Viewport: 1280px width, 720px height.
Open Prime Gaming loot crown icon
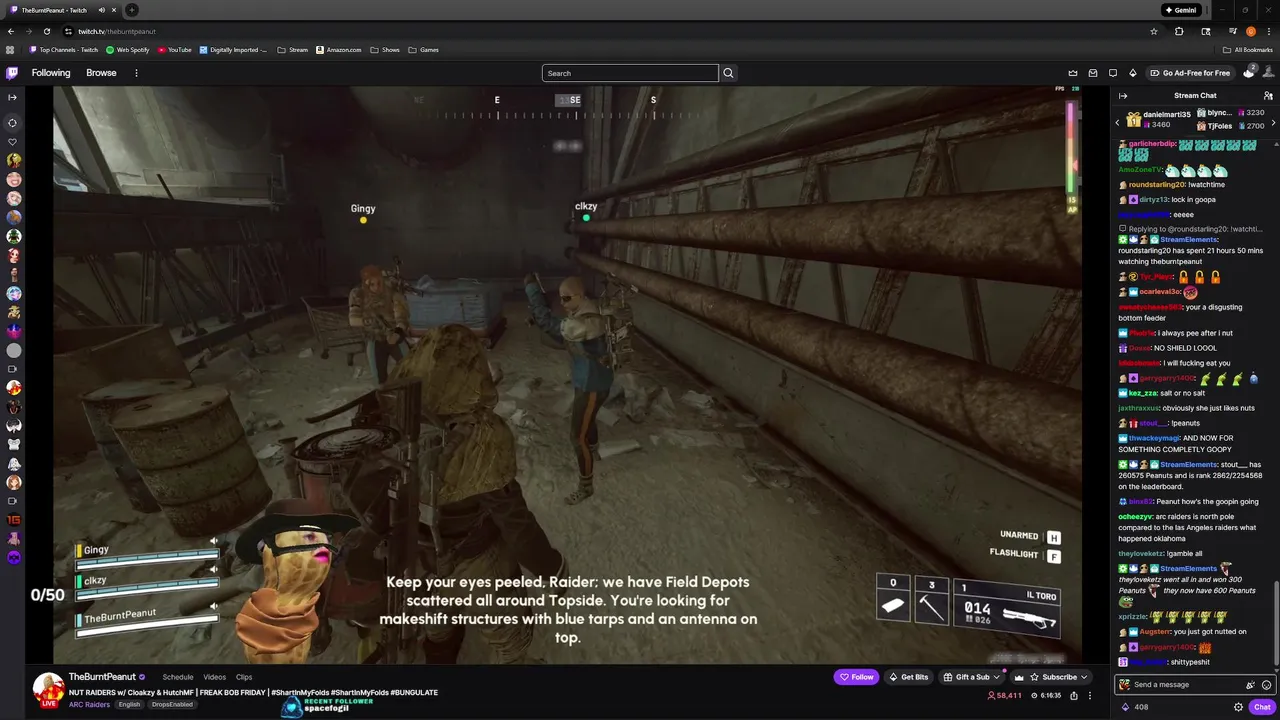1073,73
